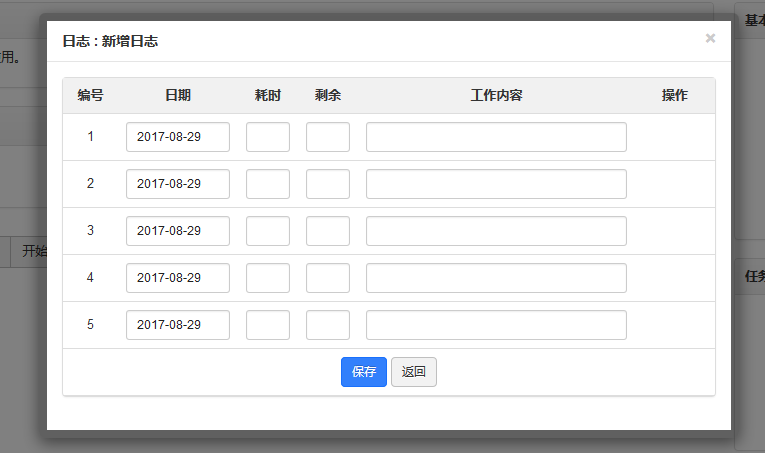The height and width of the screenshot is (453, 765).
Task: Close the 新增日志 dialog with the X
Action: tap(710, 38)
